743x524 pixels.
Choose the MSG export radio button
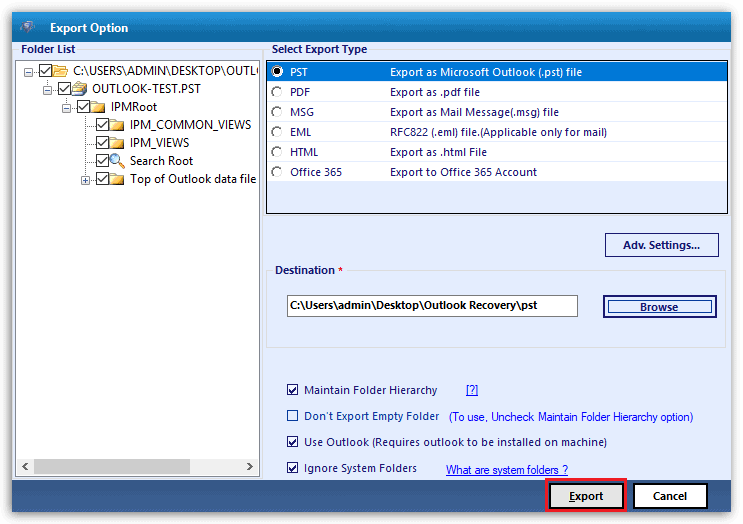[277, 112]
